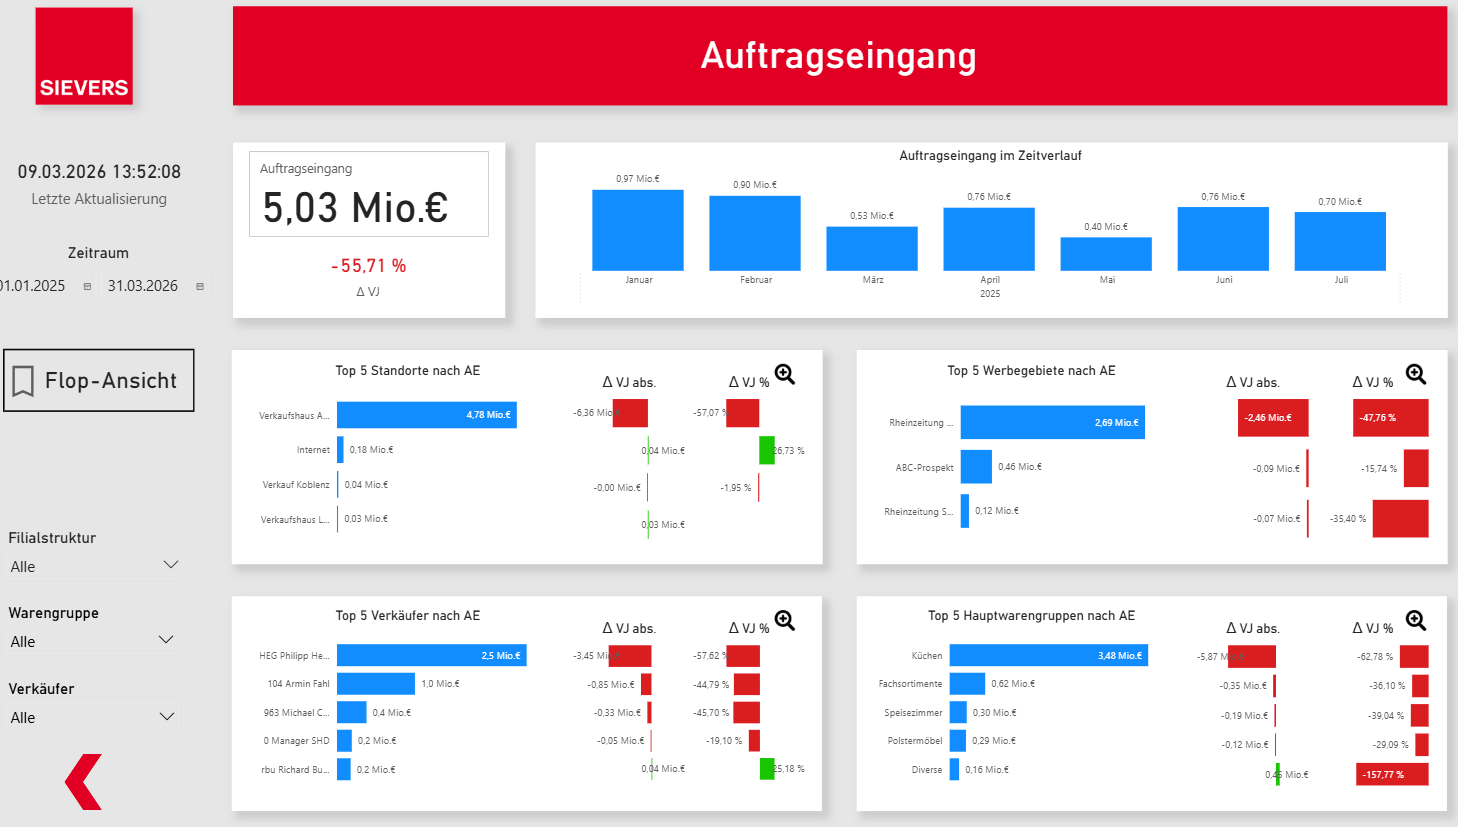Select the Rheinzeitung 2,69 Mio.€ bar

point(1053,422)
